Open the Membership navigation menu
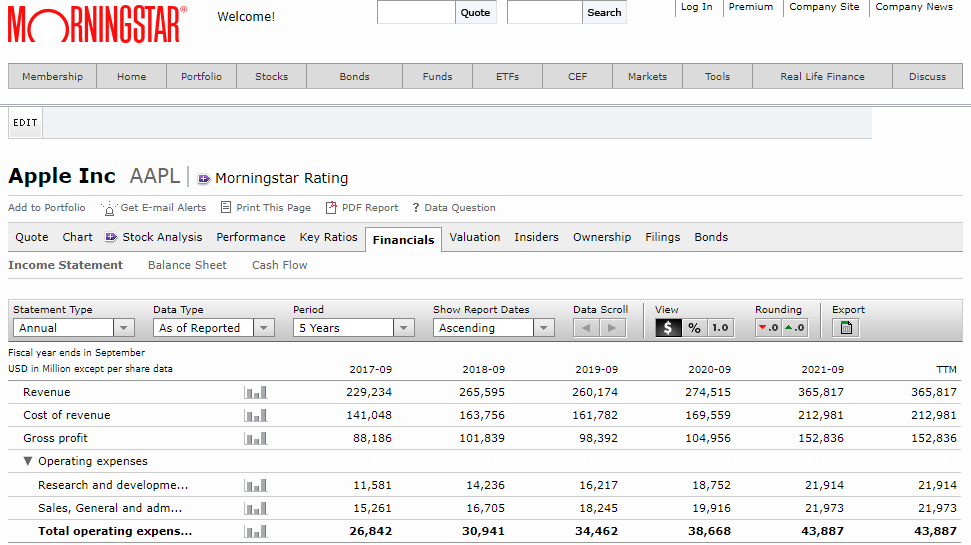Viewport: 971px width, 545px height. click(x=53, y=76)
